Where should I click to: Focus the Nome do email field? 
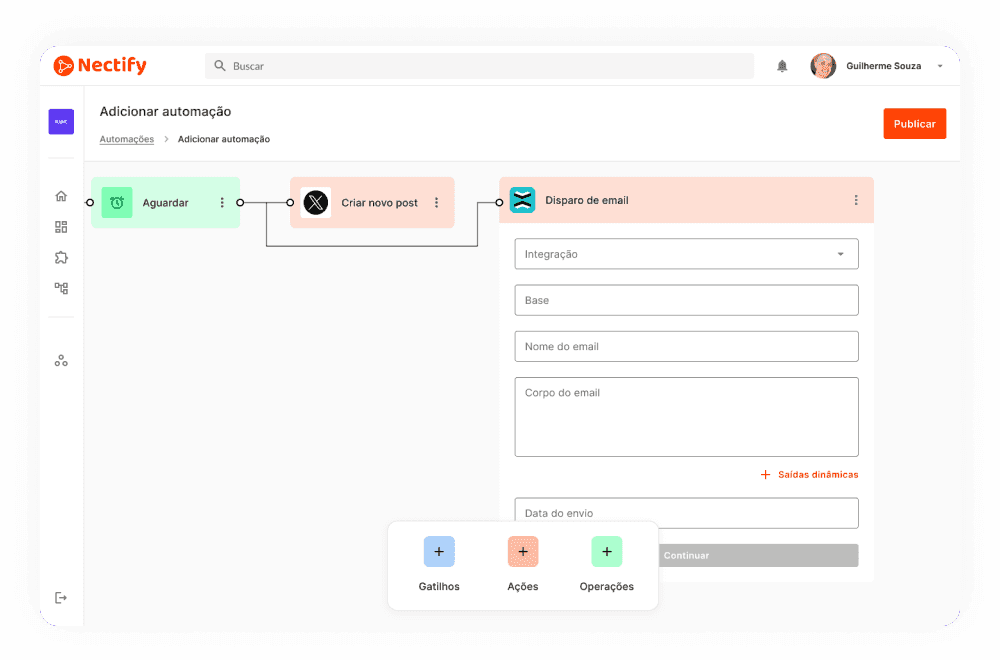[686, 346]
